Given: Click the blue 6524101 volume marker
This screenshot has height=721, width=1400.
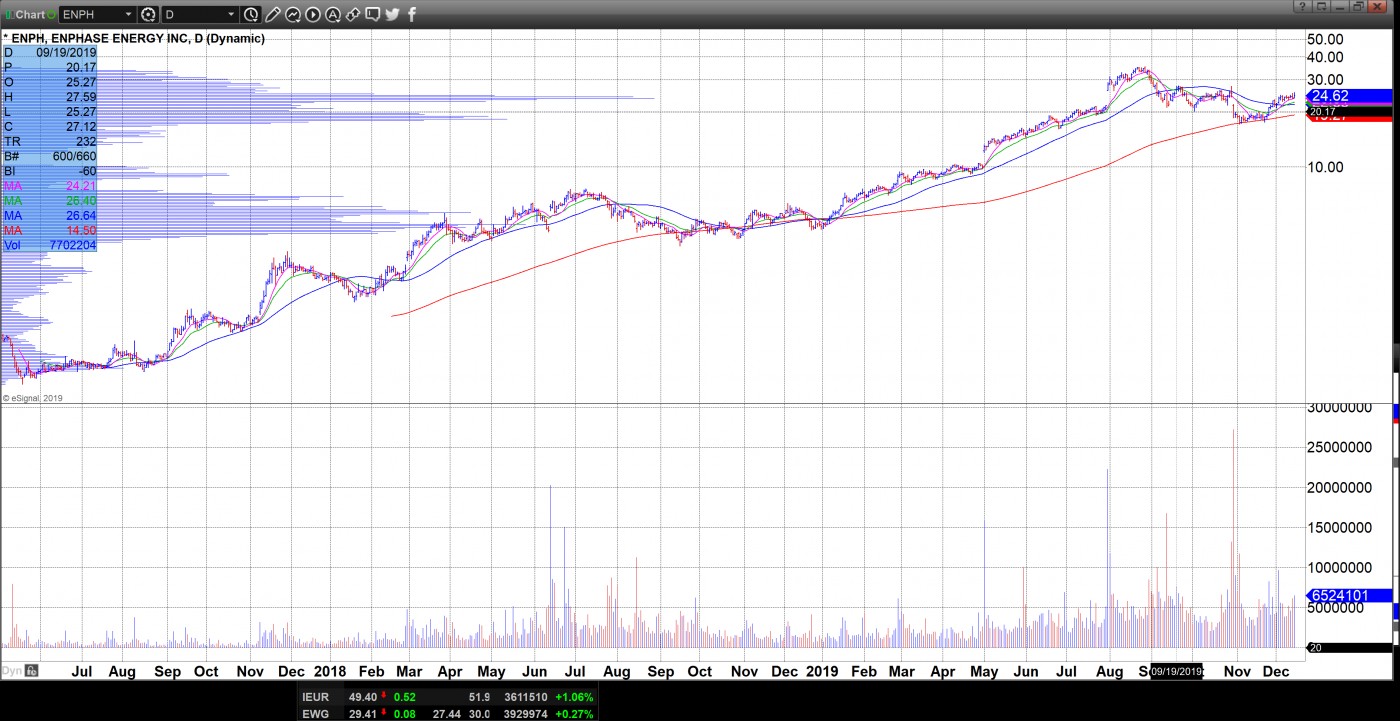Looking at the screenshot, I should (1350, 595).
